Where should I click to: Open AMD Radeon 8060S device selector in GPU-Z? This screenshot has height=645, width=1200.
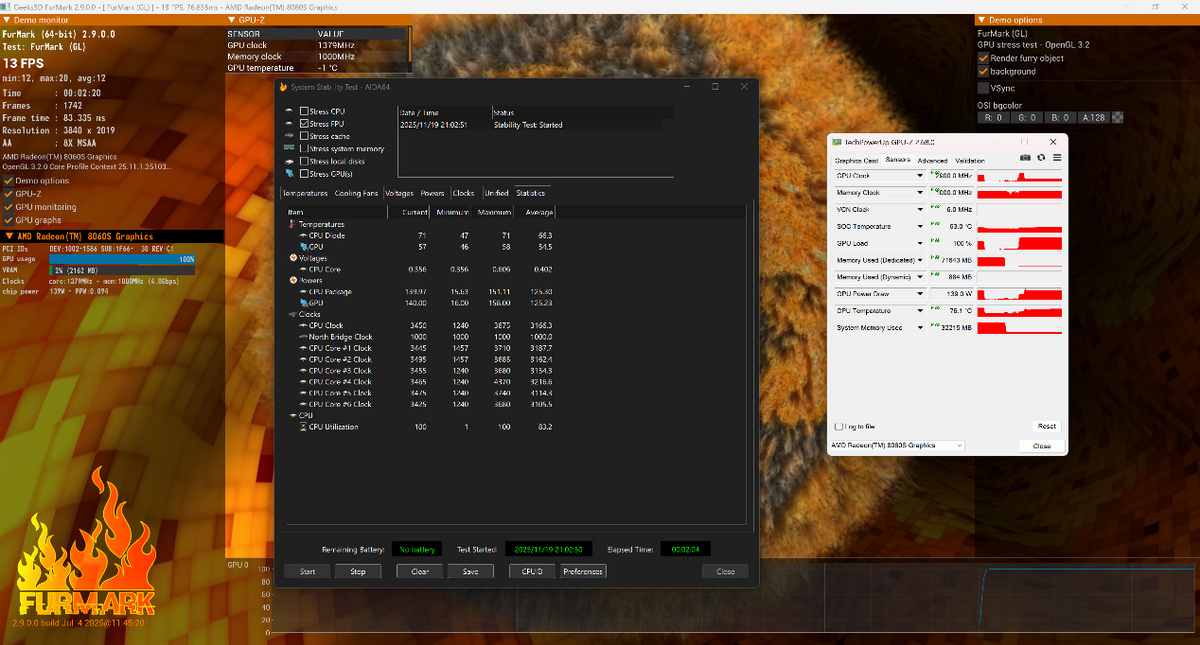(897, 445)
